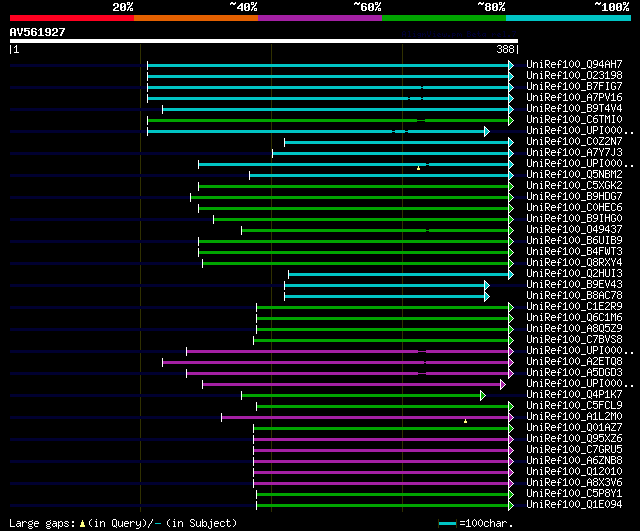Click the green ~80% identity legend segment
640x531 pixels.
[x=444, y=18]
